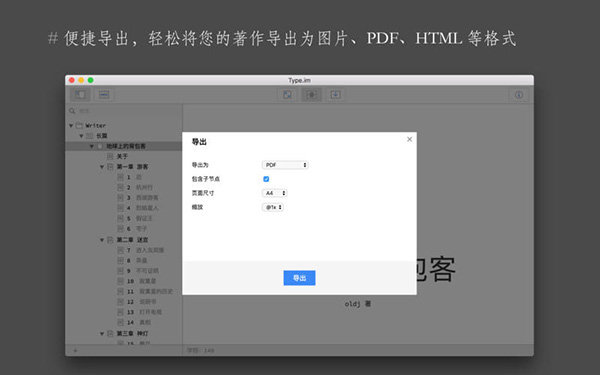This screenshot has width=600, height=375.
Task: Click the document icon beside 第一章
Action: [x=110, y=167]
